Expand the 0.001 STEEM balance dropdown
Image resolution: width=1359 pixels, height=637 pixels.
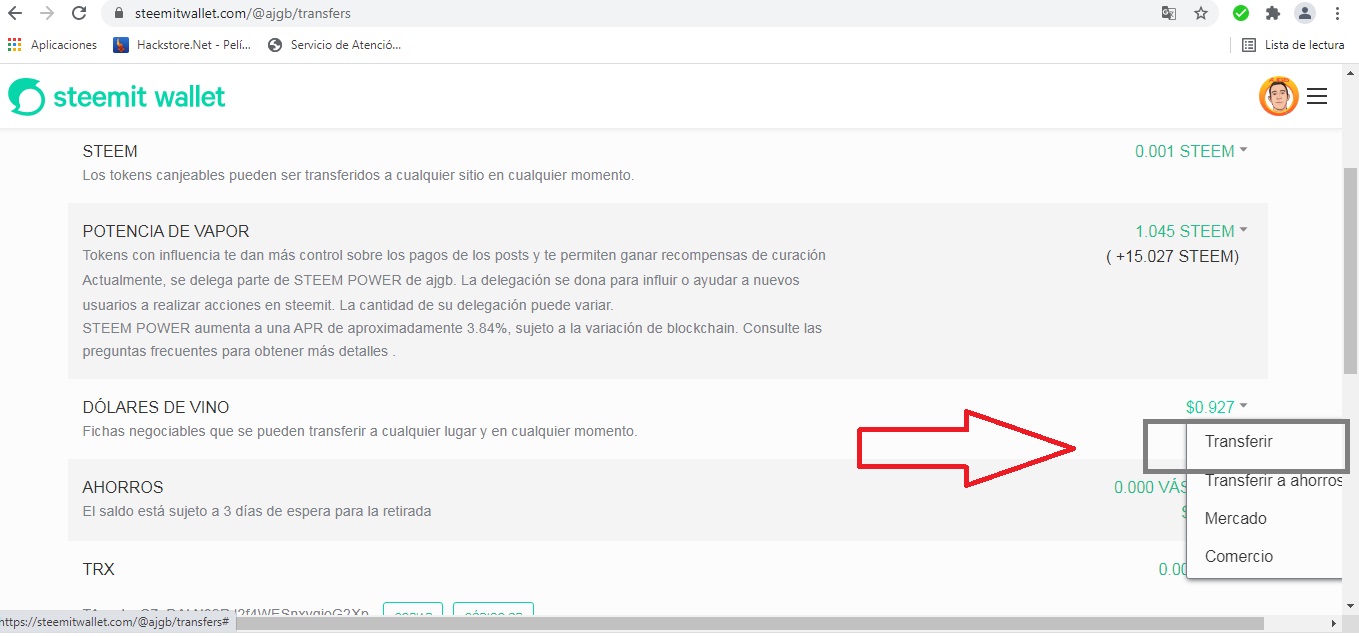pyautogui.click(x=1191, y=151)
